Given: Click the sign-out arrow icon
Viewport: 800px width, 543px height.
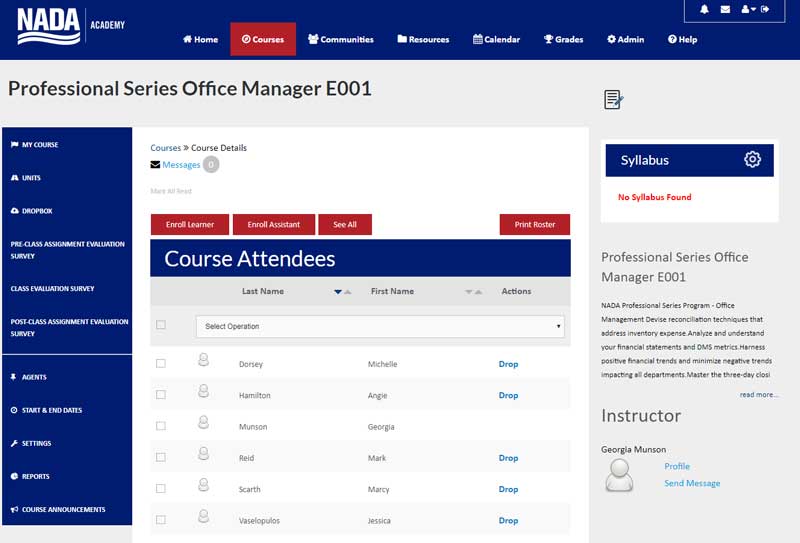Looking at the screenshot, I should [765, 9].
